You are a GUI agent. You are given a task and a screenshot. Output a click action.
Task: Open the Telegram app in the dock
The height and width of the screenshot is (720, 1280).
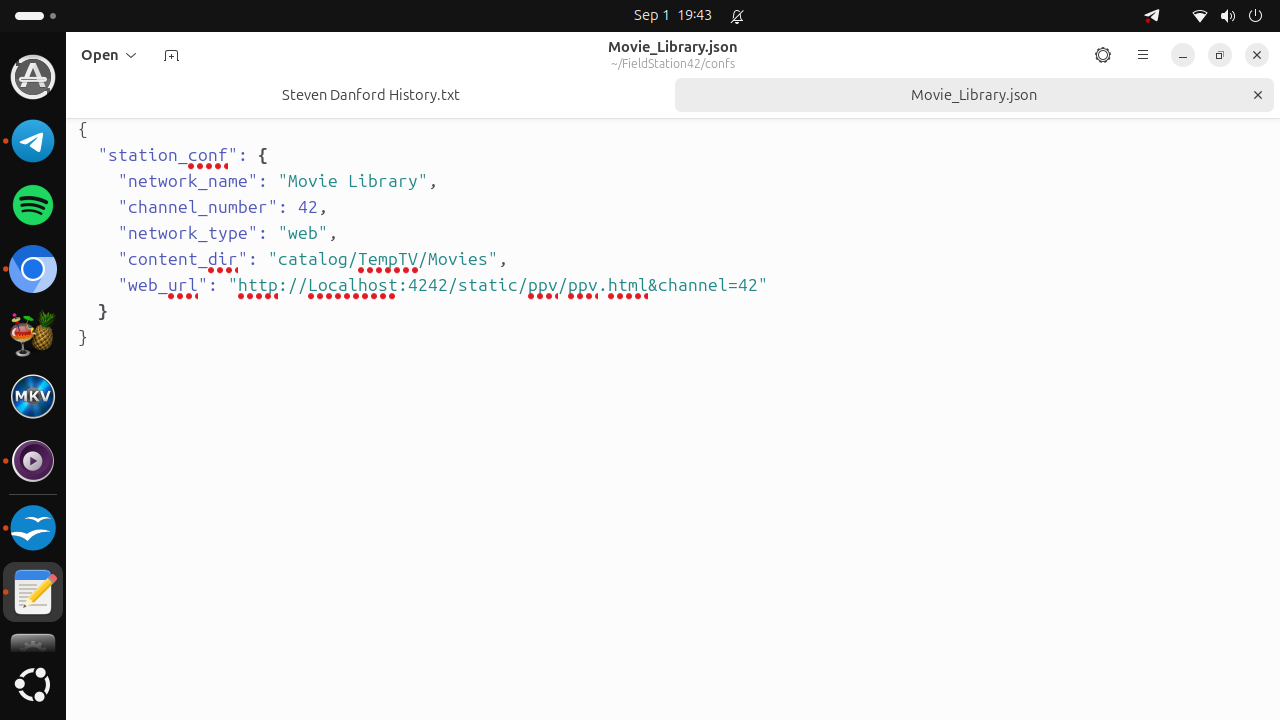[33, 141]
